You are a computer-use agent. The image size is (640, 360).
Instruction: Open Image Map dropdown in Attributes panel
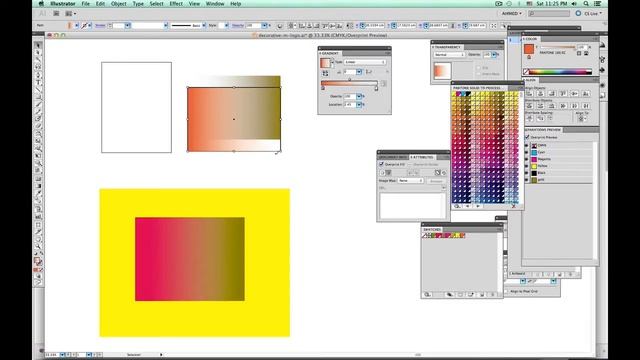click(411, 180)
